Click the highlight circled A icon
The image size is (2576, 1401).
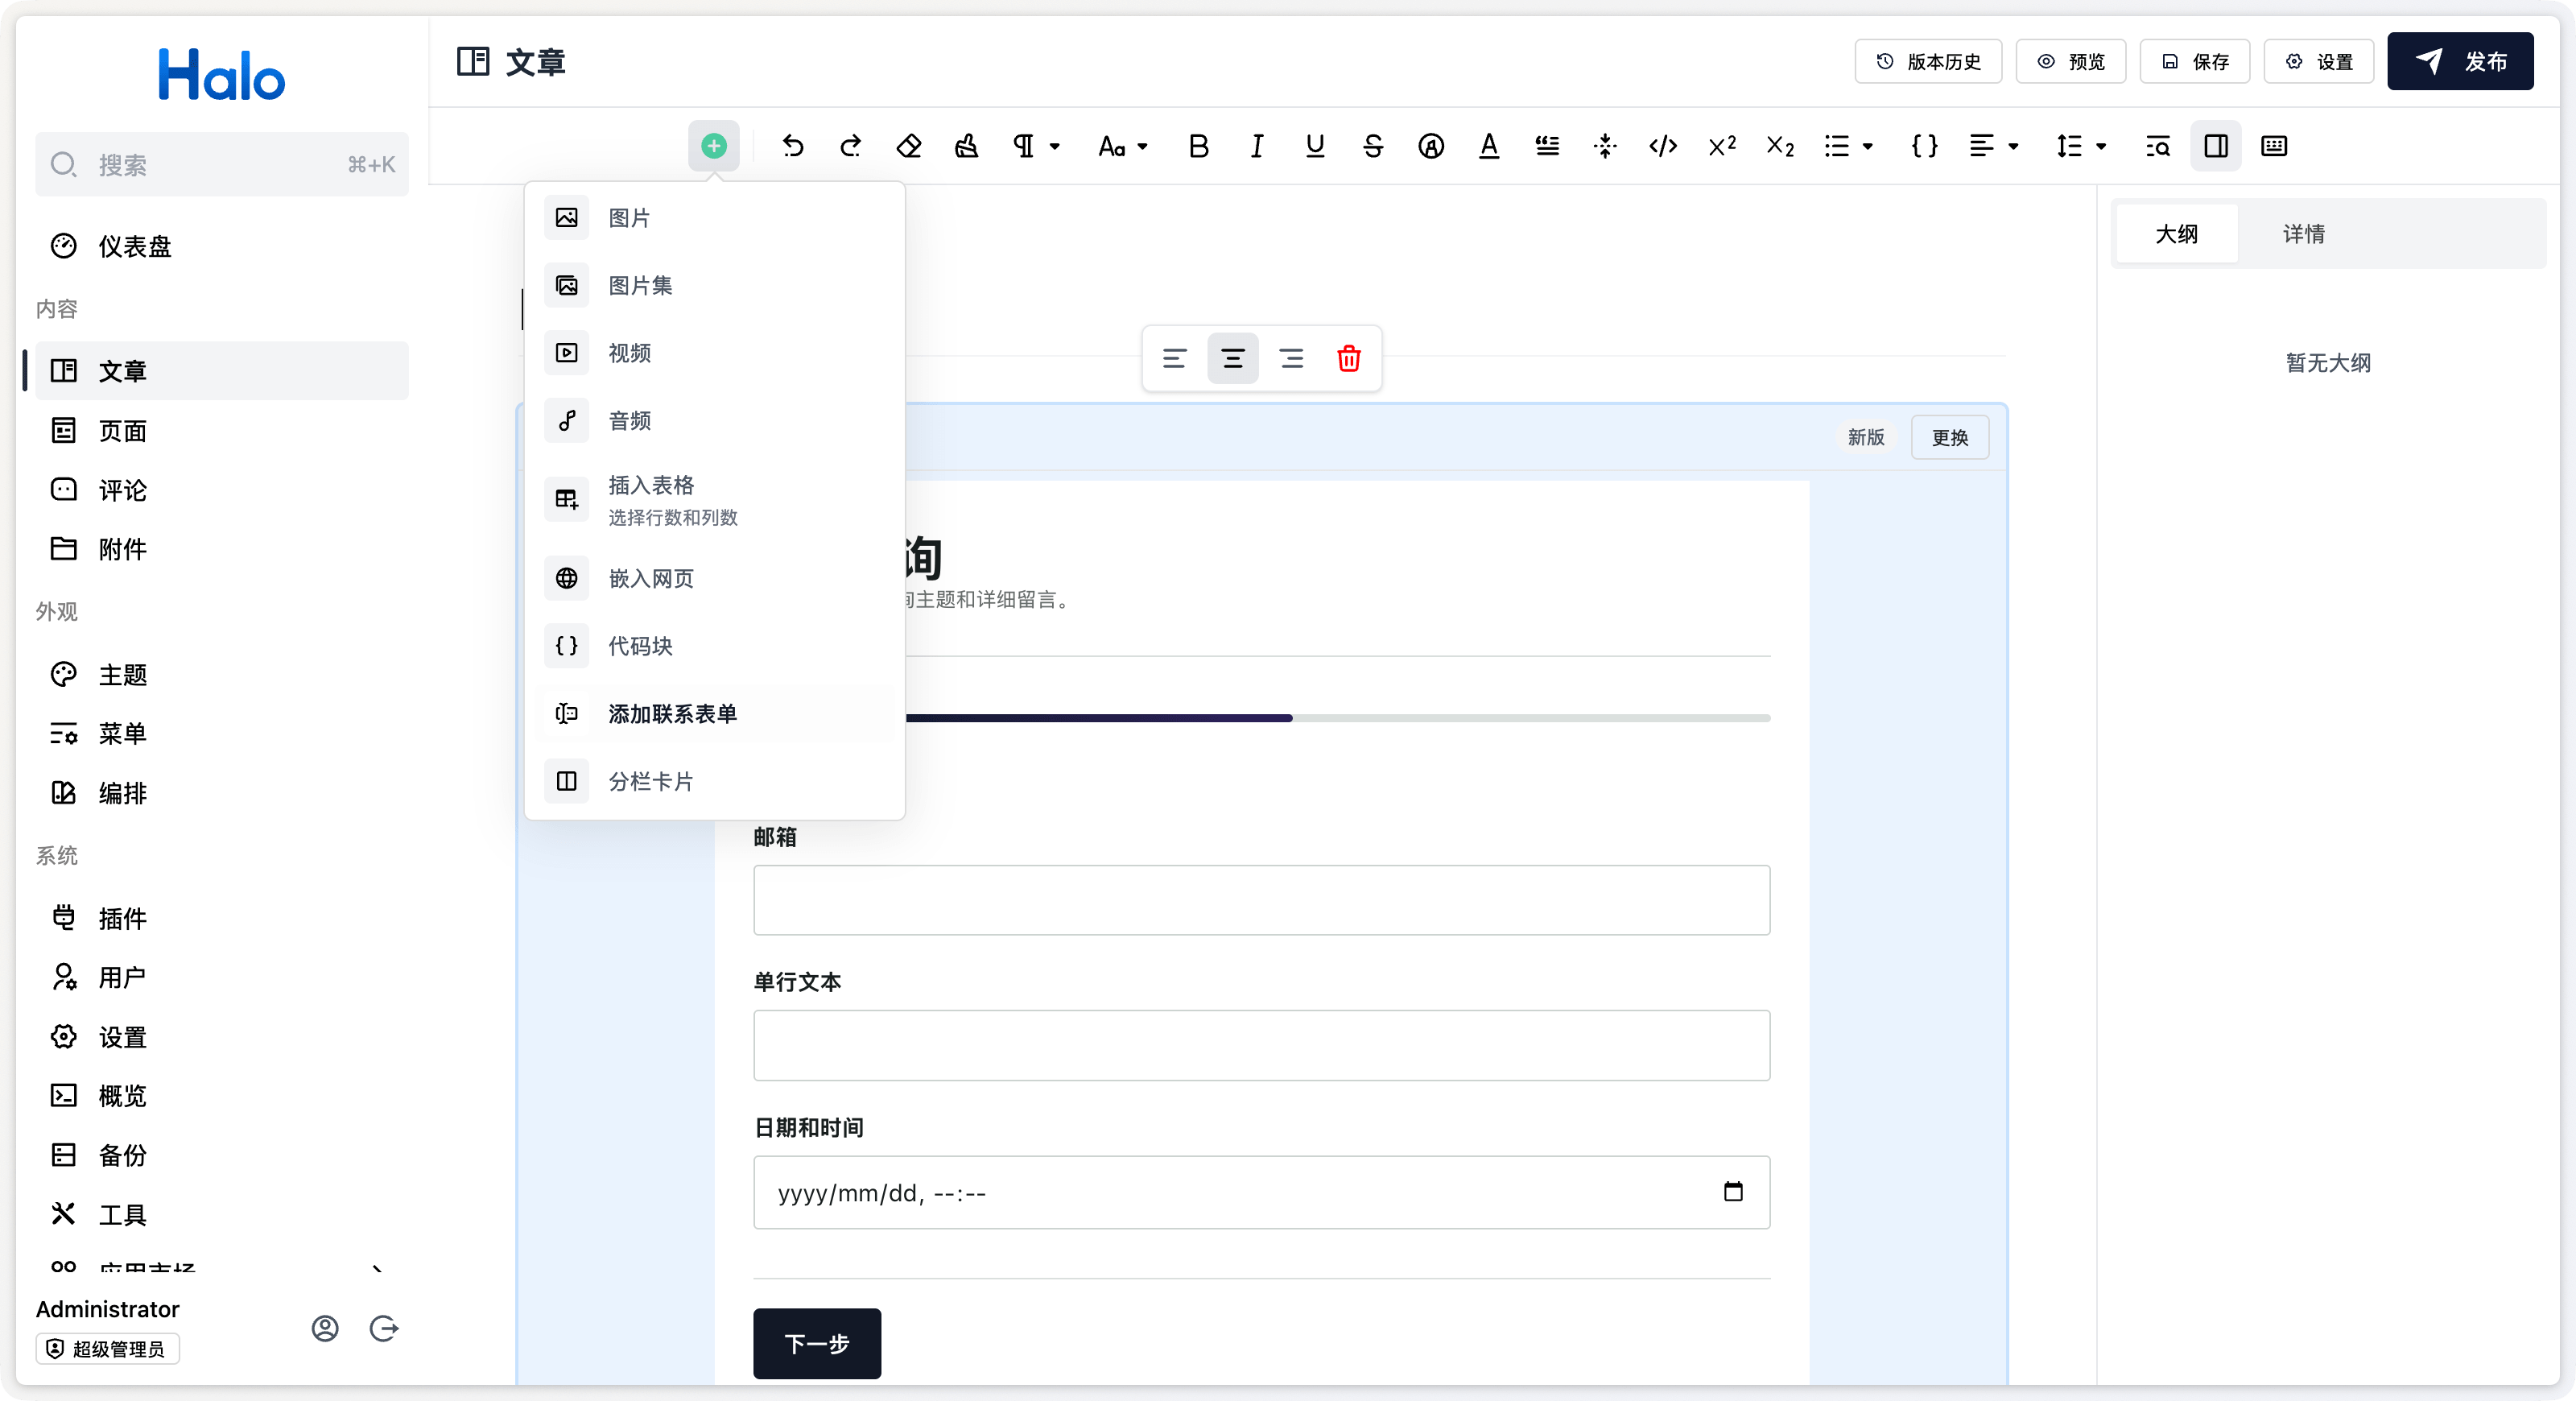click(1430, 146)
